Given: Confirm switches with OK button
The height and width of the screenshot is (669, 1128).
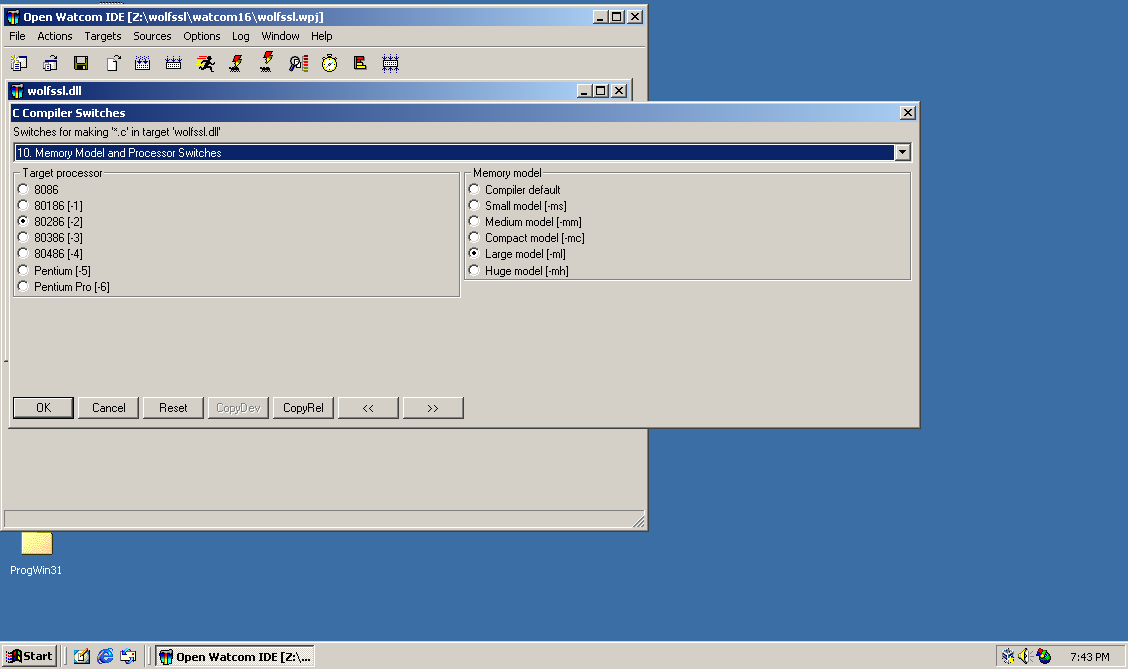Looking at the screenshot, I should coord(43,408).
